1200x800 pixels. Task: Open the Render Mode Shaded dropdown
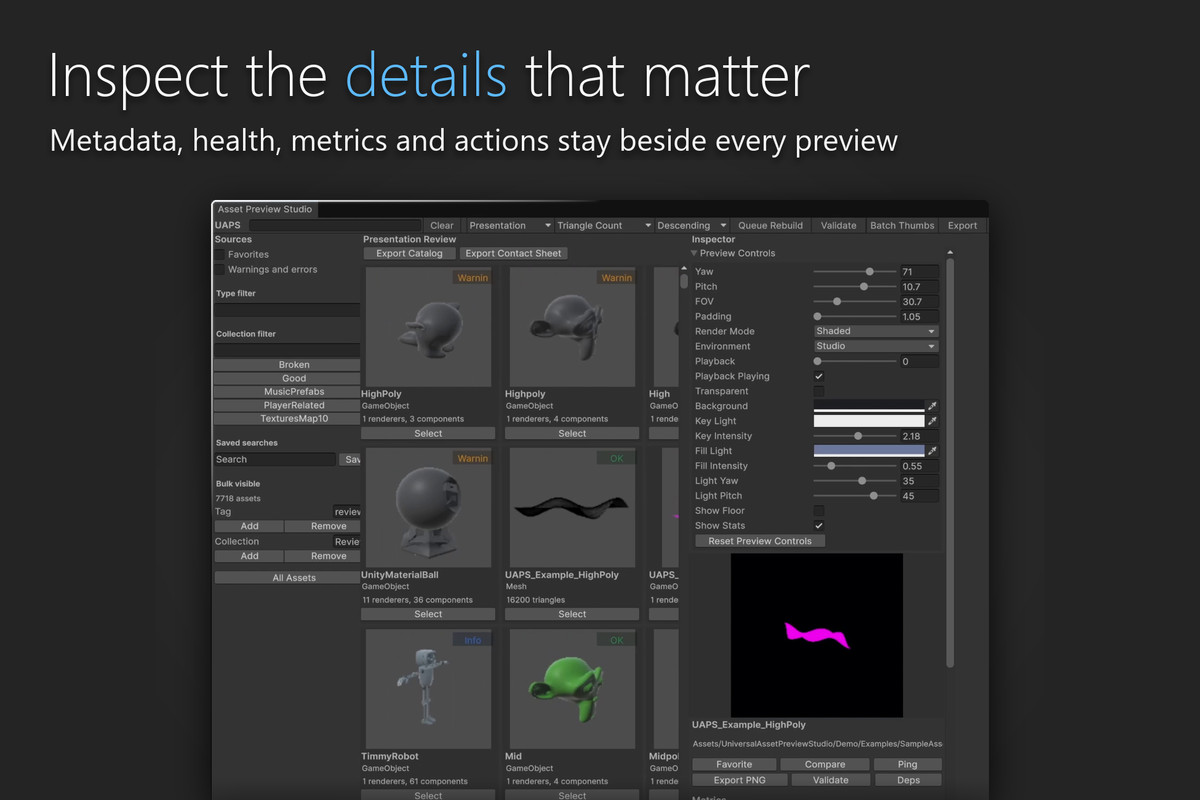[876, 331]
